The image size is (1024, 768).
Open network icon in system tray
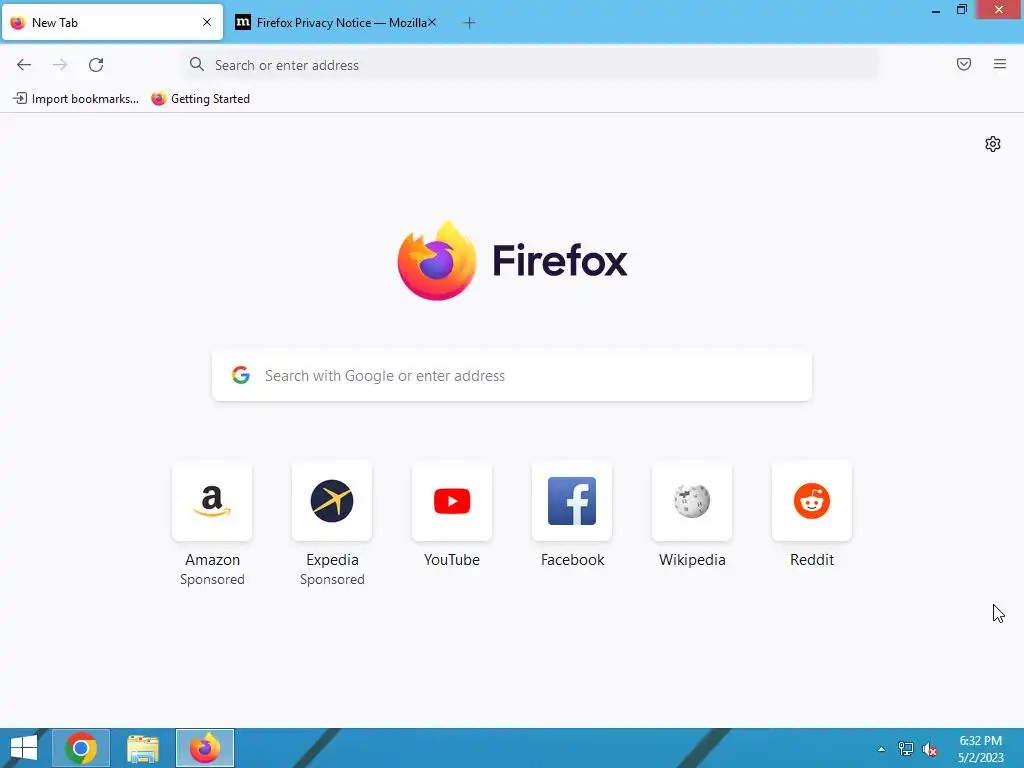point(906,749)
